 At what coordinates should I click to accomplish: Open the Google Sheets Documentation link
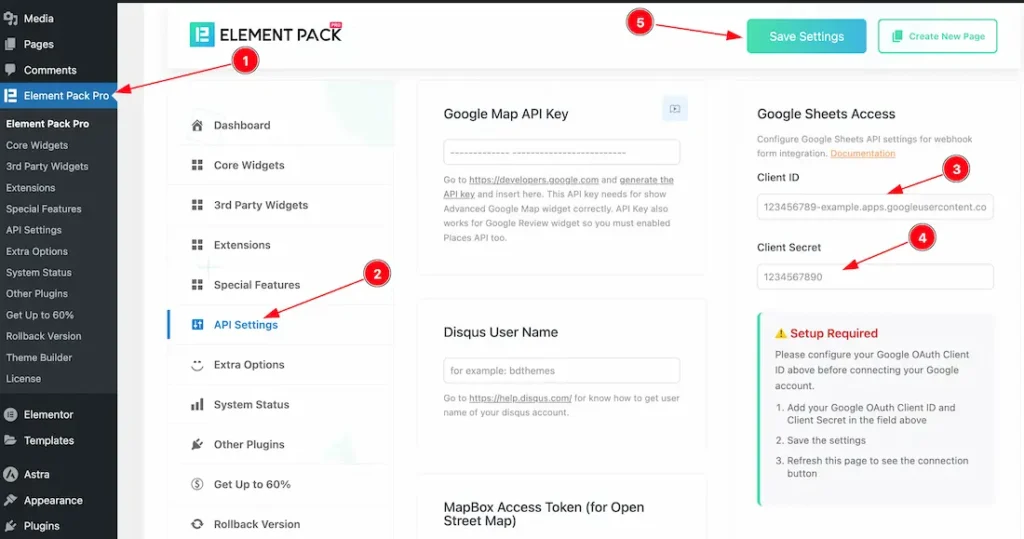tap(862, 153)
